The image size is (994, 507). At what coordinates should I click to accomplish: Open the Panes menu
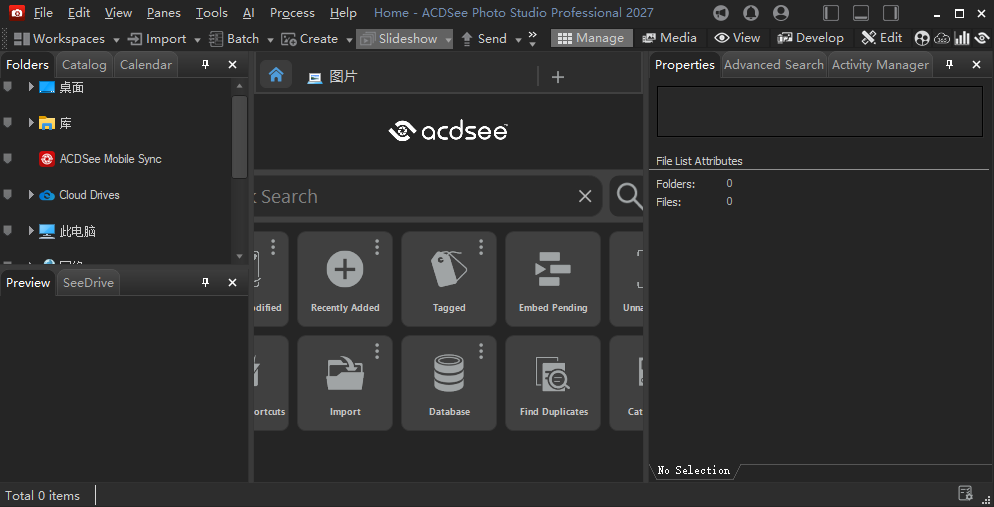(164, 13)
